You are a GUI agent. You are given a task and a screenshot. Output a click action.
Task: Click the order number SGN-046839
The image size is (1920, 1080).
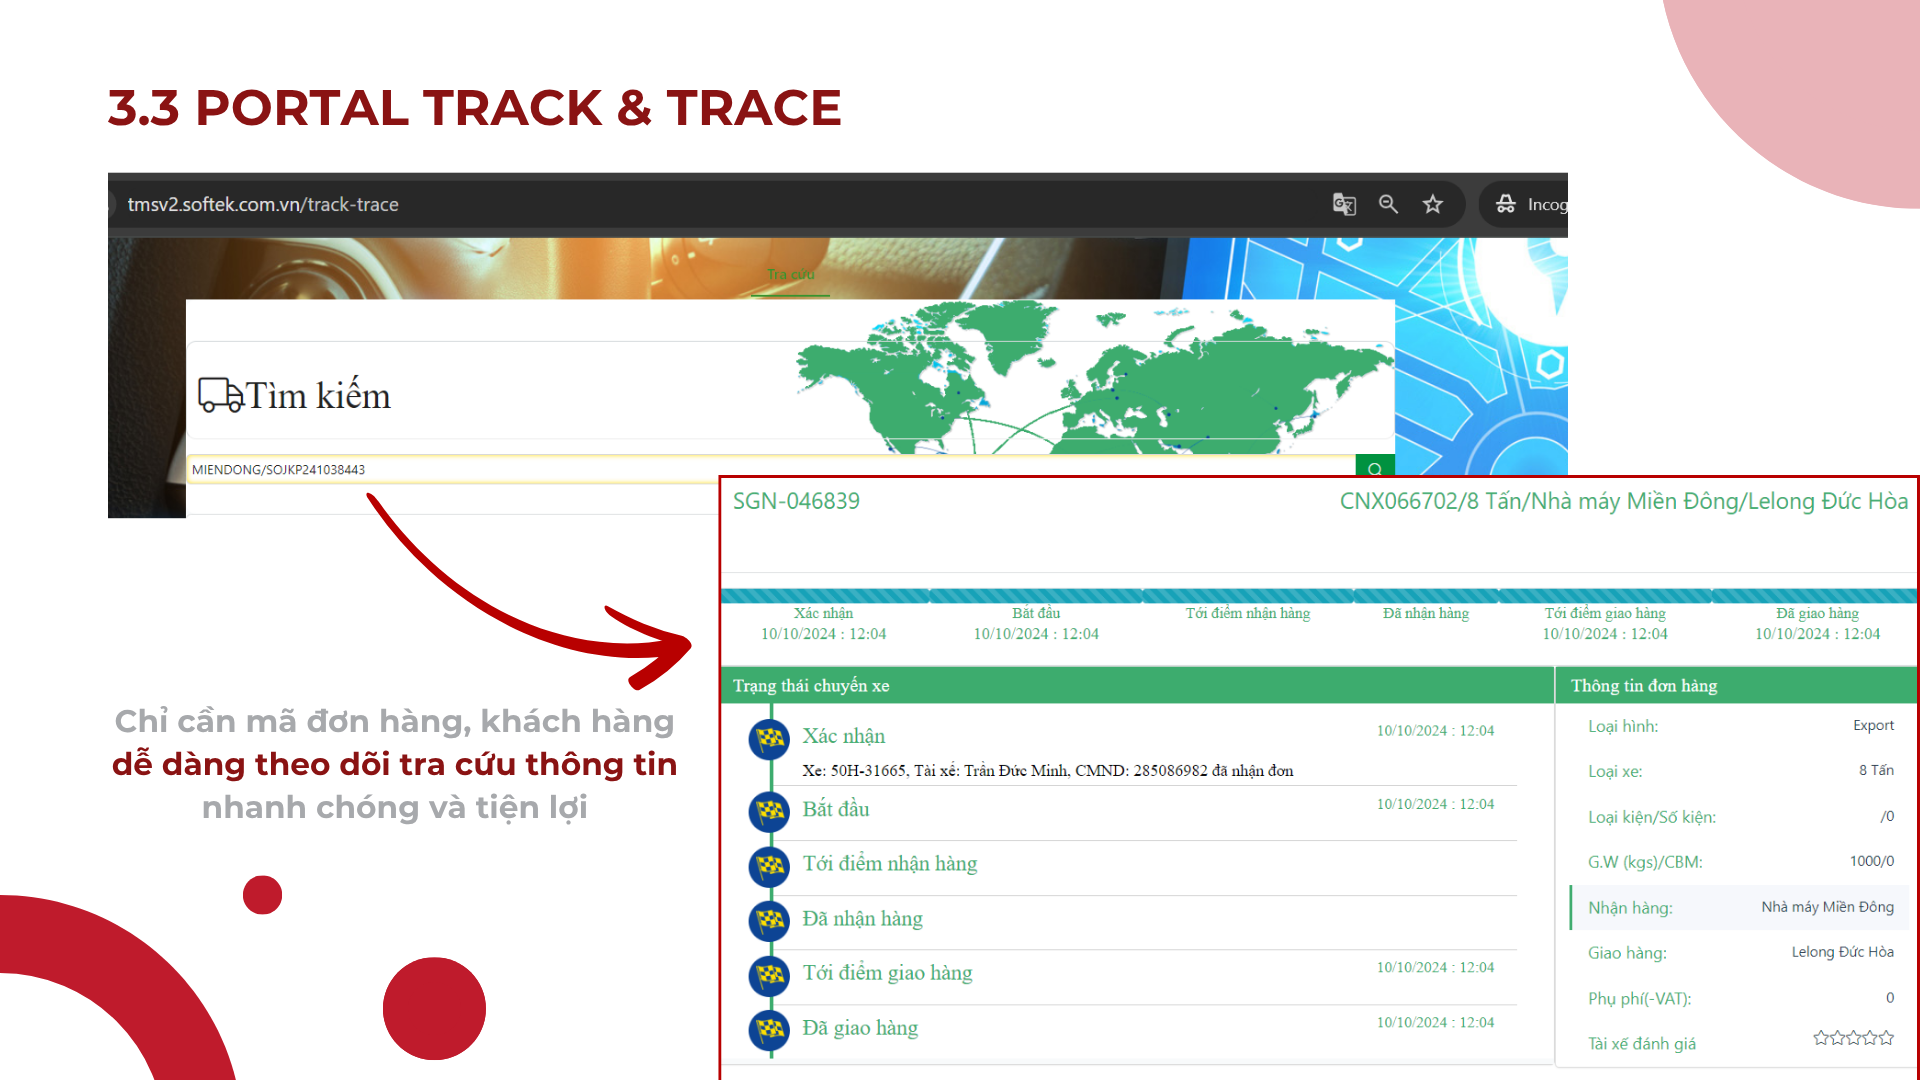796,501
